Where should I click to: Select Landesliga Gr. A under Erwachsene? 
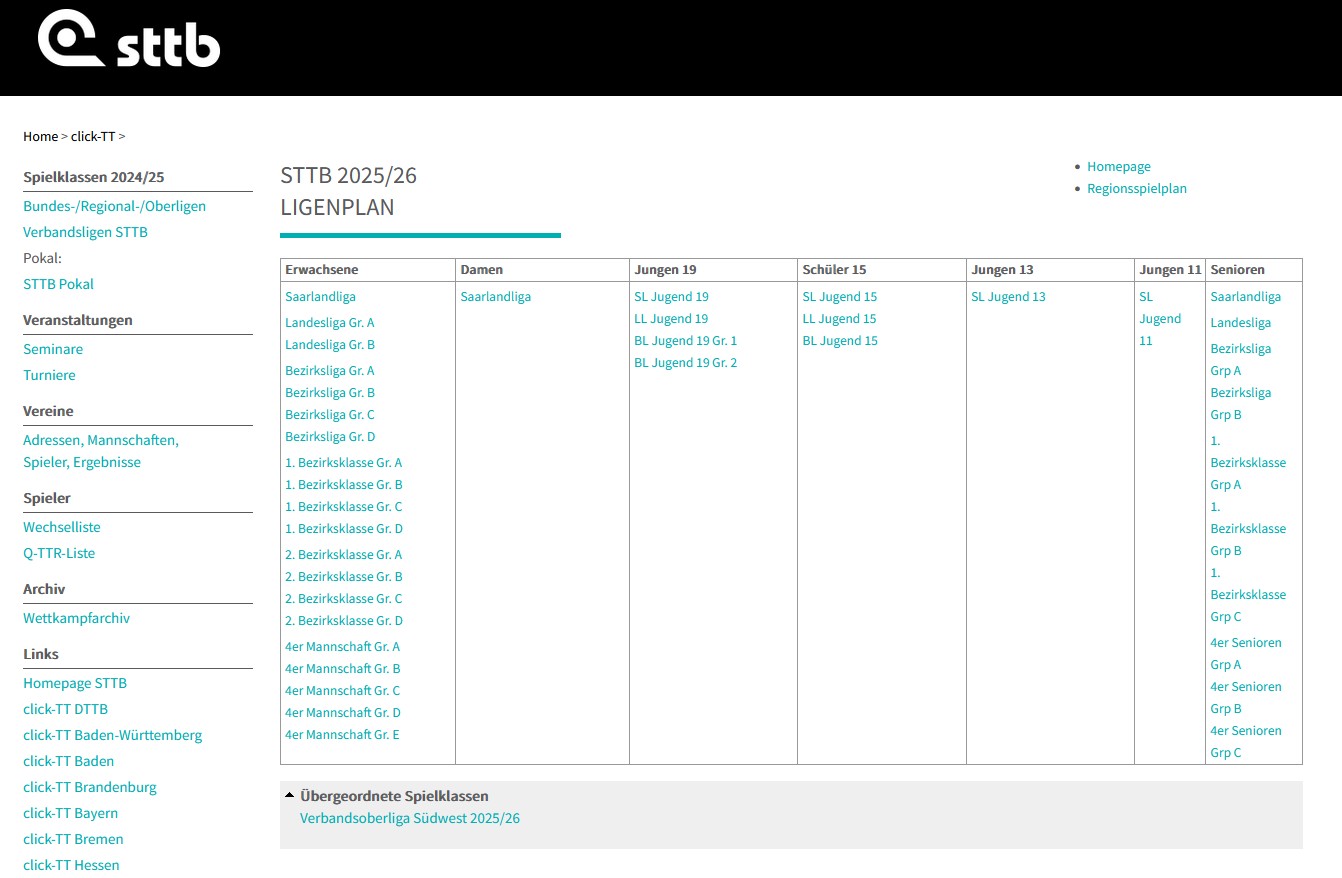tap(329, 323)
